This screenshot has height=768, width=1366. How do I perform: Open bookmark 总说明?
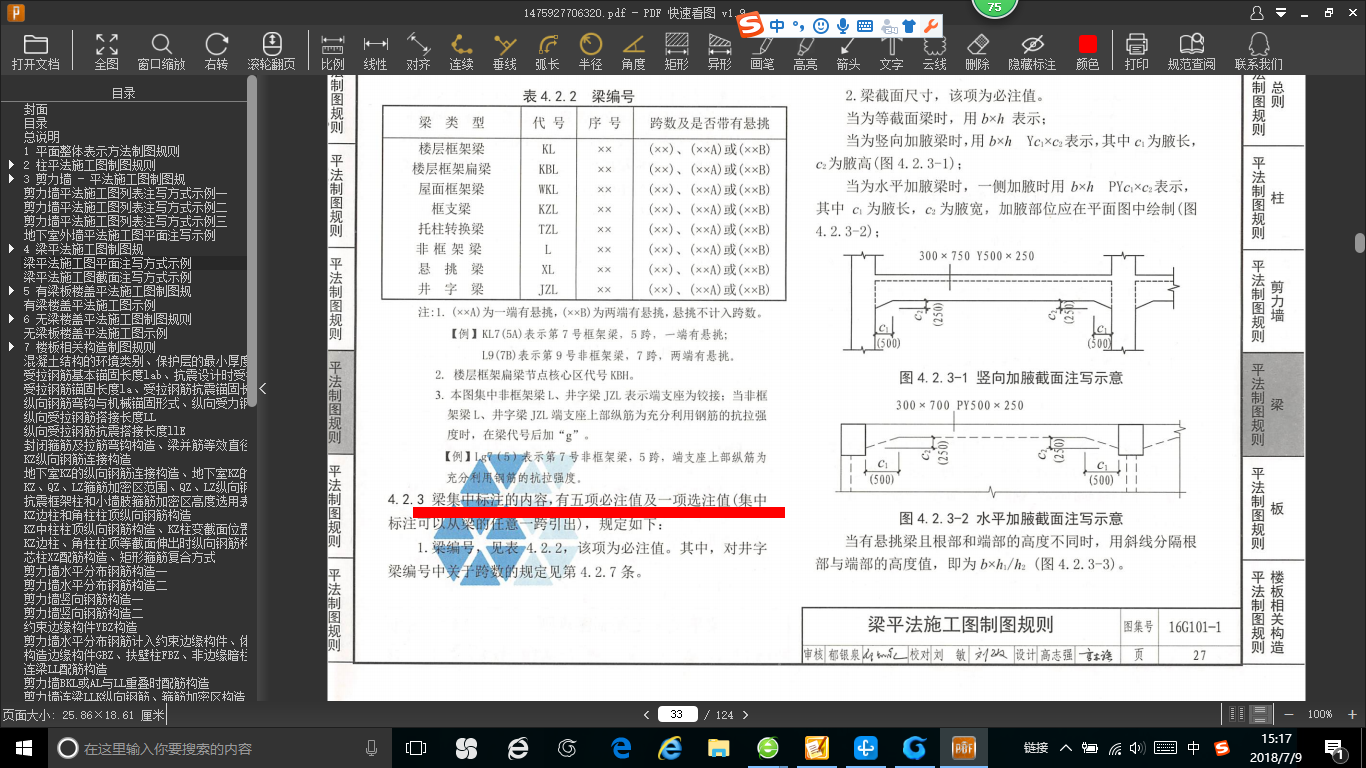click(42, 137)
